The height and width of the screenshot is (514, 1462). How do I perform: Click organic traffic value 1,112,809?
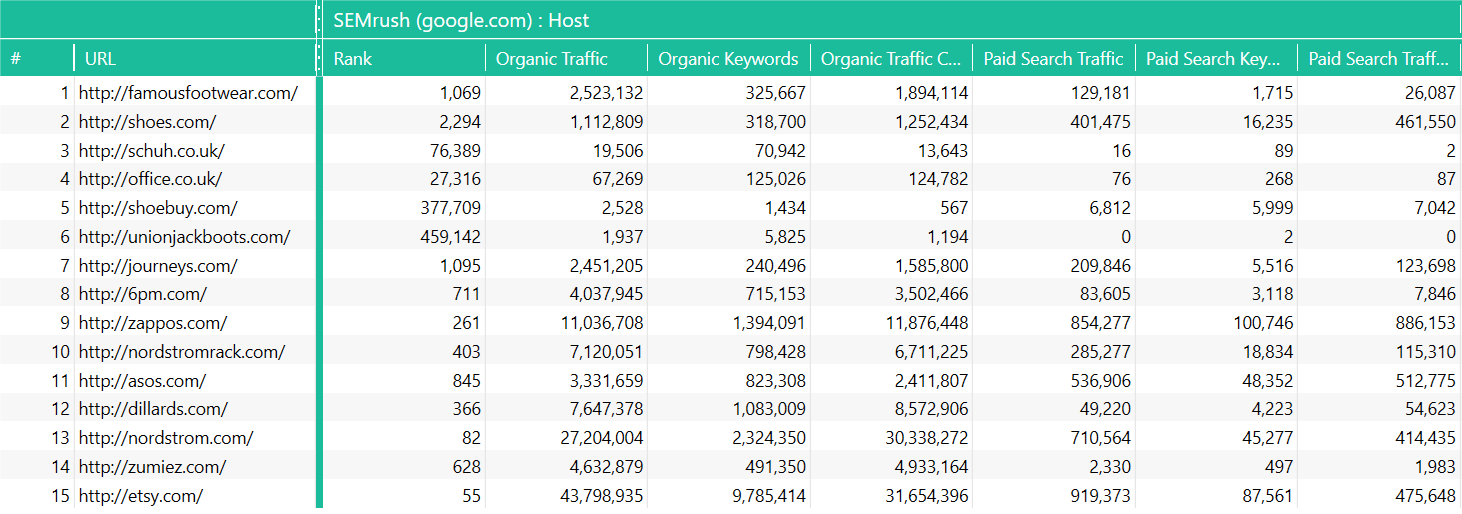point(606,123)
